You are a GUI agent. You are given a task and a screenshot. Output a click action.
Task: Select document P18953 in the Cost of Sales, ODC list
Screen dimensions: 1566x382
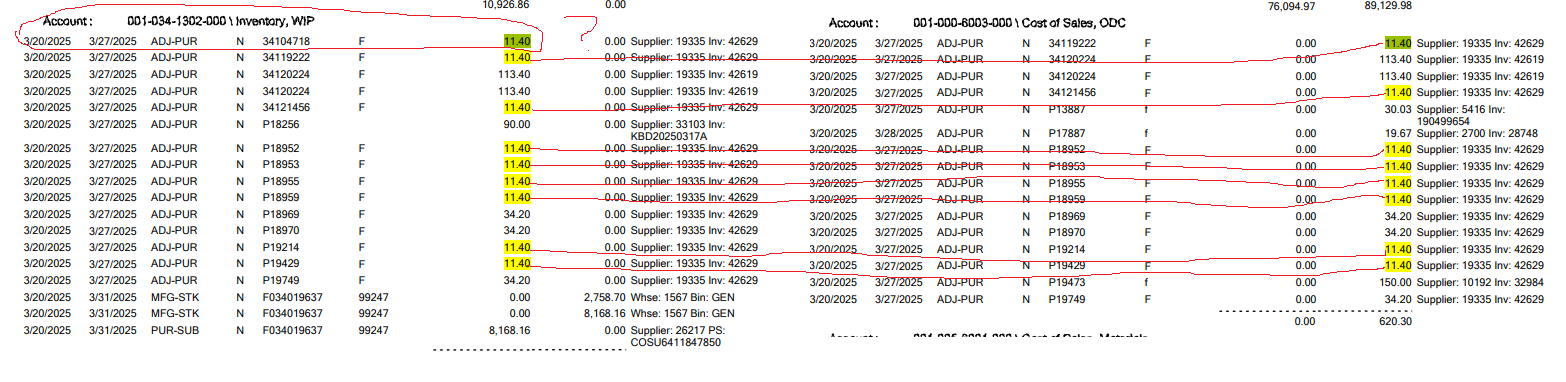pos(1067,166)
